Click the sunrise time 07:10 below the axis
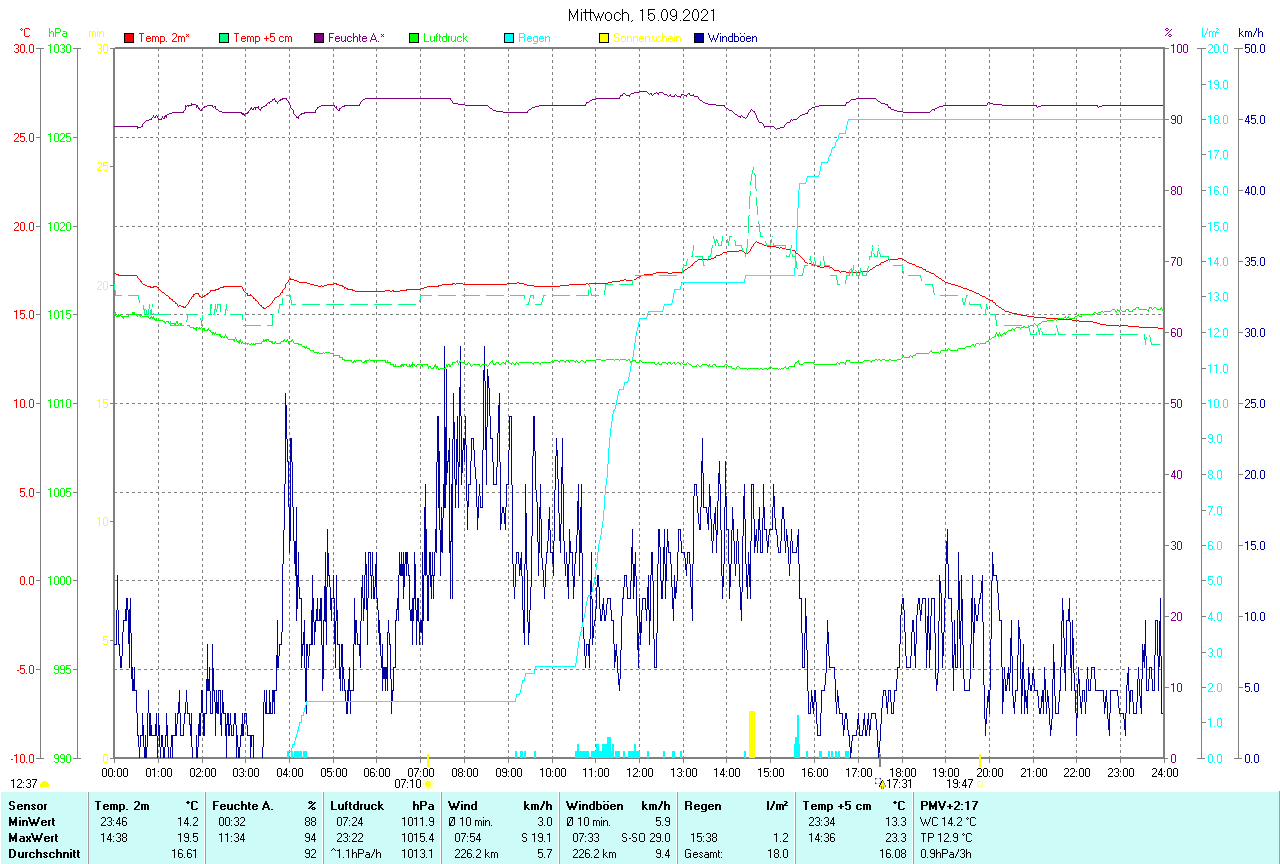This screenshot has width=1280, height=864. 408,784
